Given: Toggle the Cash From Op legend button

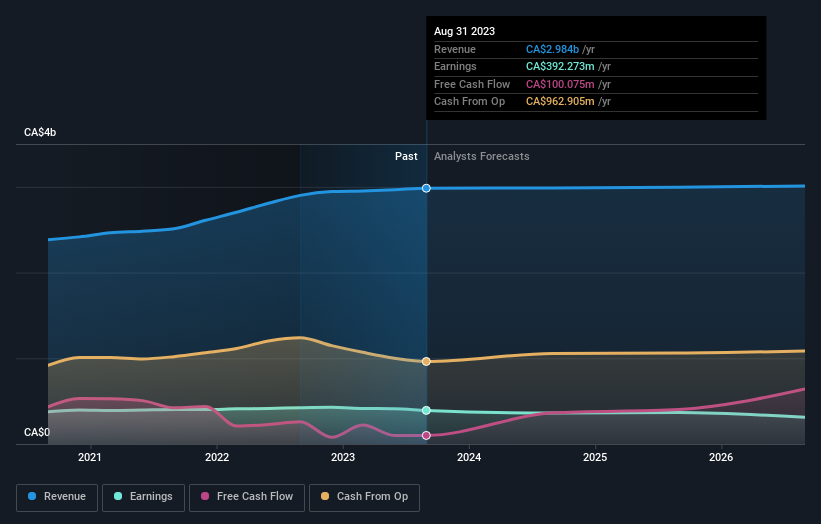Looking at the screenshot, I should (x=364, y=497).
